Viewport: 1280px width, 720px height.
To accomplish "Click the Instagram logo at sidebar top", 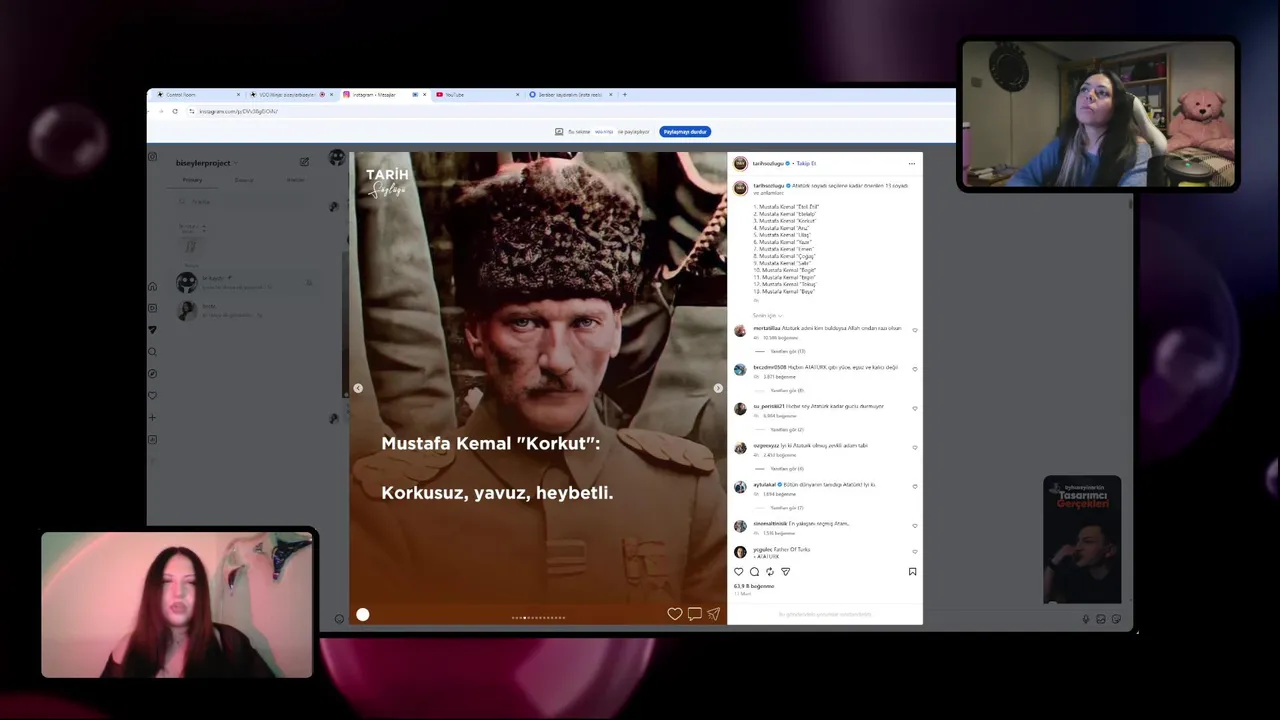I will coord(152,157).
